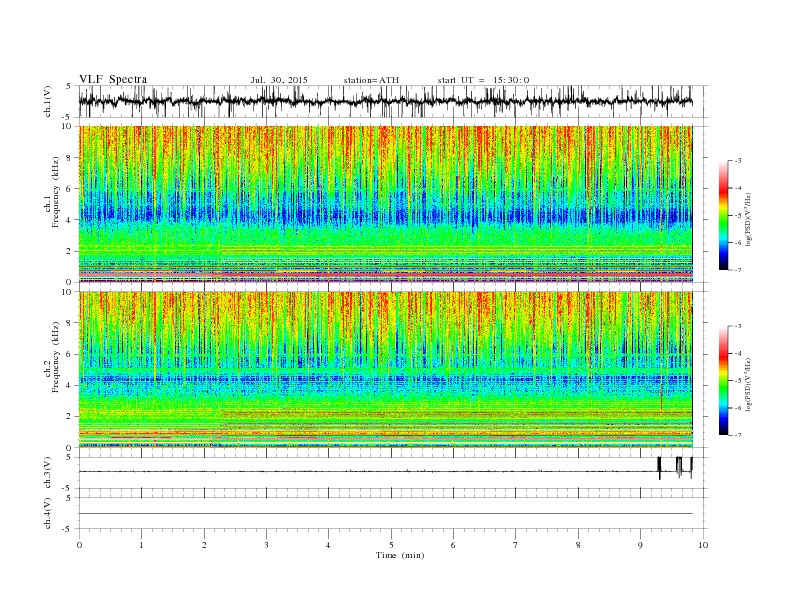Select the ch.1 spectrogram color scale bar
The height and width of the screenshot is (612, 792).
coord(723,216)
